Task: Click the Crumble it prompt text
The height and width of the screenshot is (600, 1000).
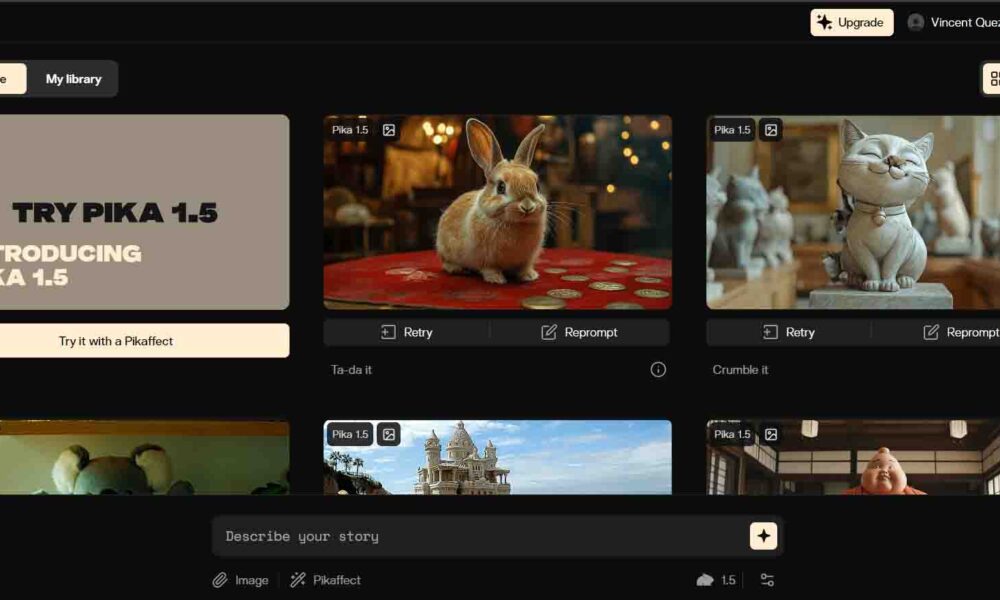Action: point(740,369)
